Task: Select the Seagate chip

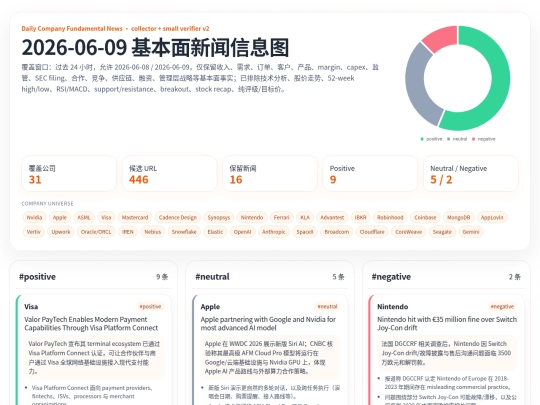Action: tap(442, 232)
